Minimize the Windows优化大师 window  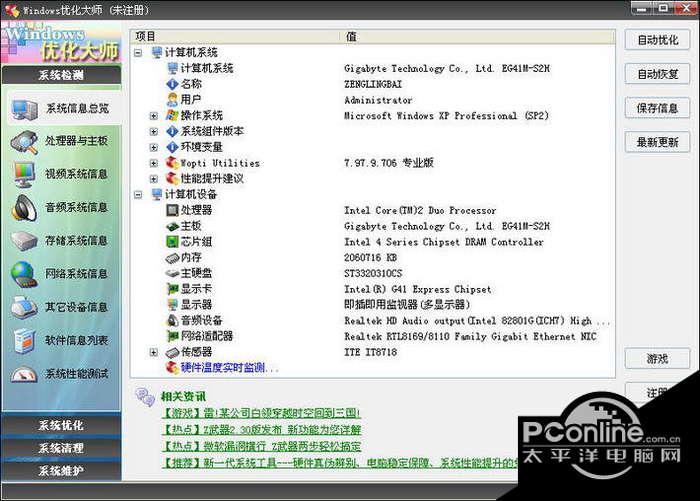point(641,8)
